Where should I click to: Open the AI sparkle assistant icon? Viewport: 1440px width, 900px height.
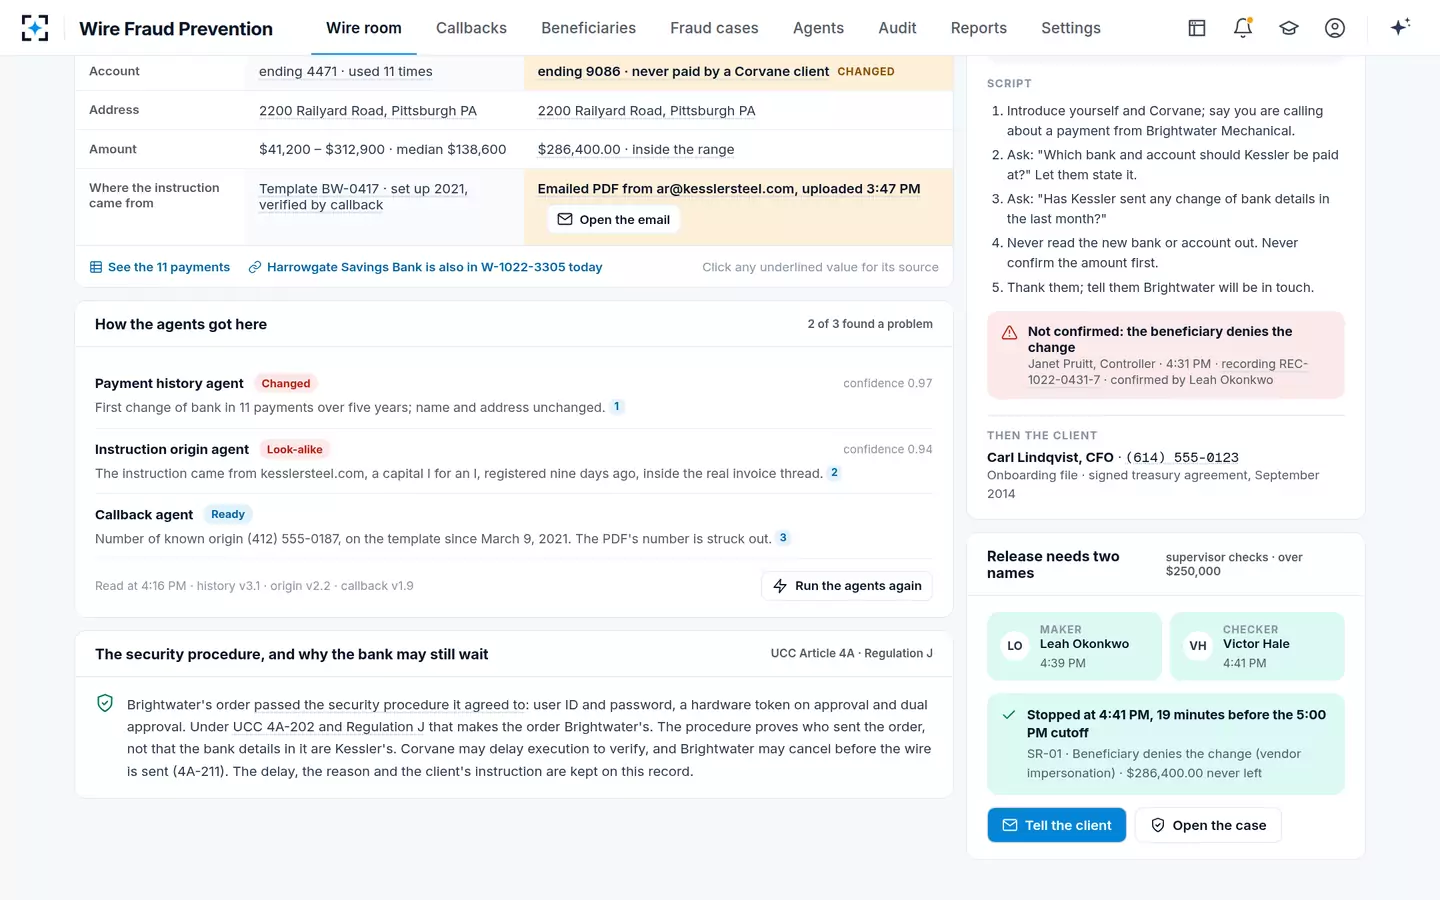[x=1400, y=27]
